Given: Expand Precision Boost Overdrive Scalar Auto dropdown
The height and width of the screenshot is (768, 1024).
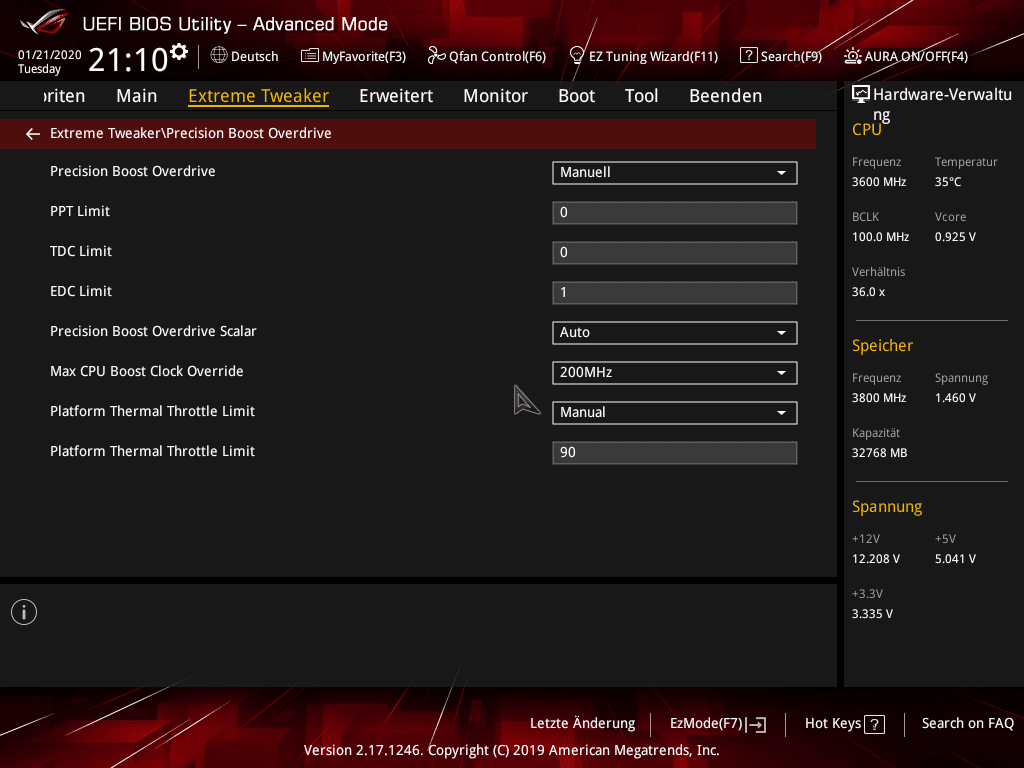Looking at the screenshot, I should pyautogui.click(x=675, y=332).
